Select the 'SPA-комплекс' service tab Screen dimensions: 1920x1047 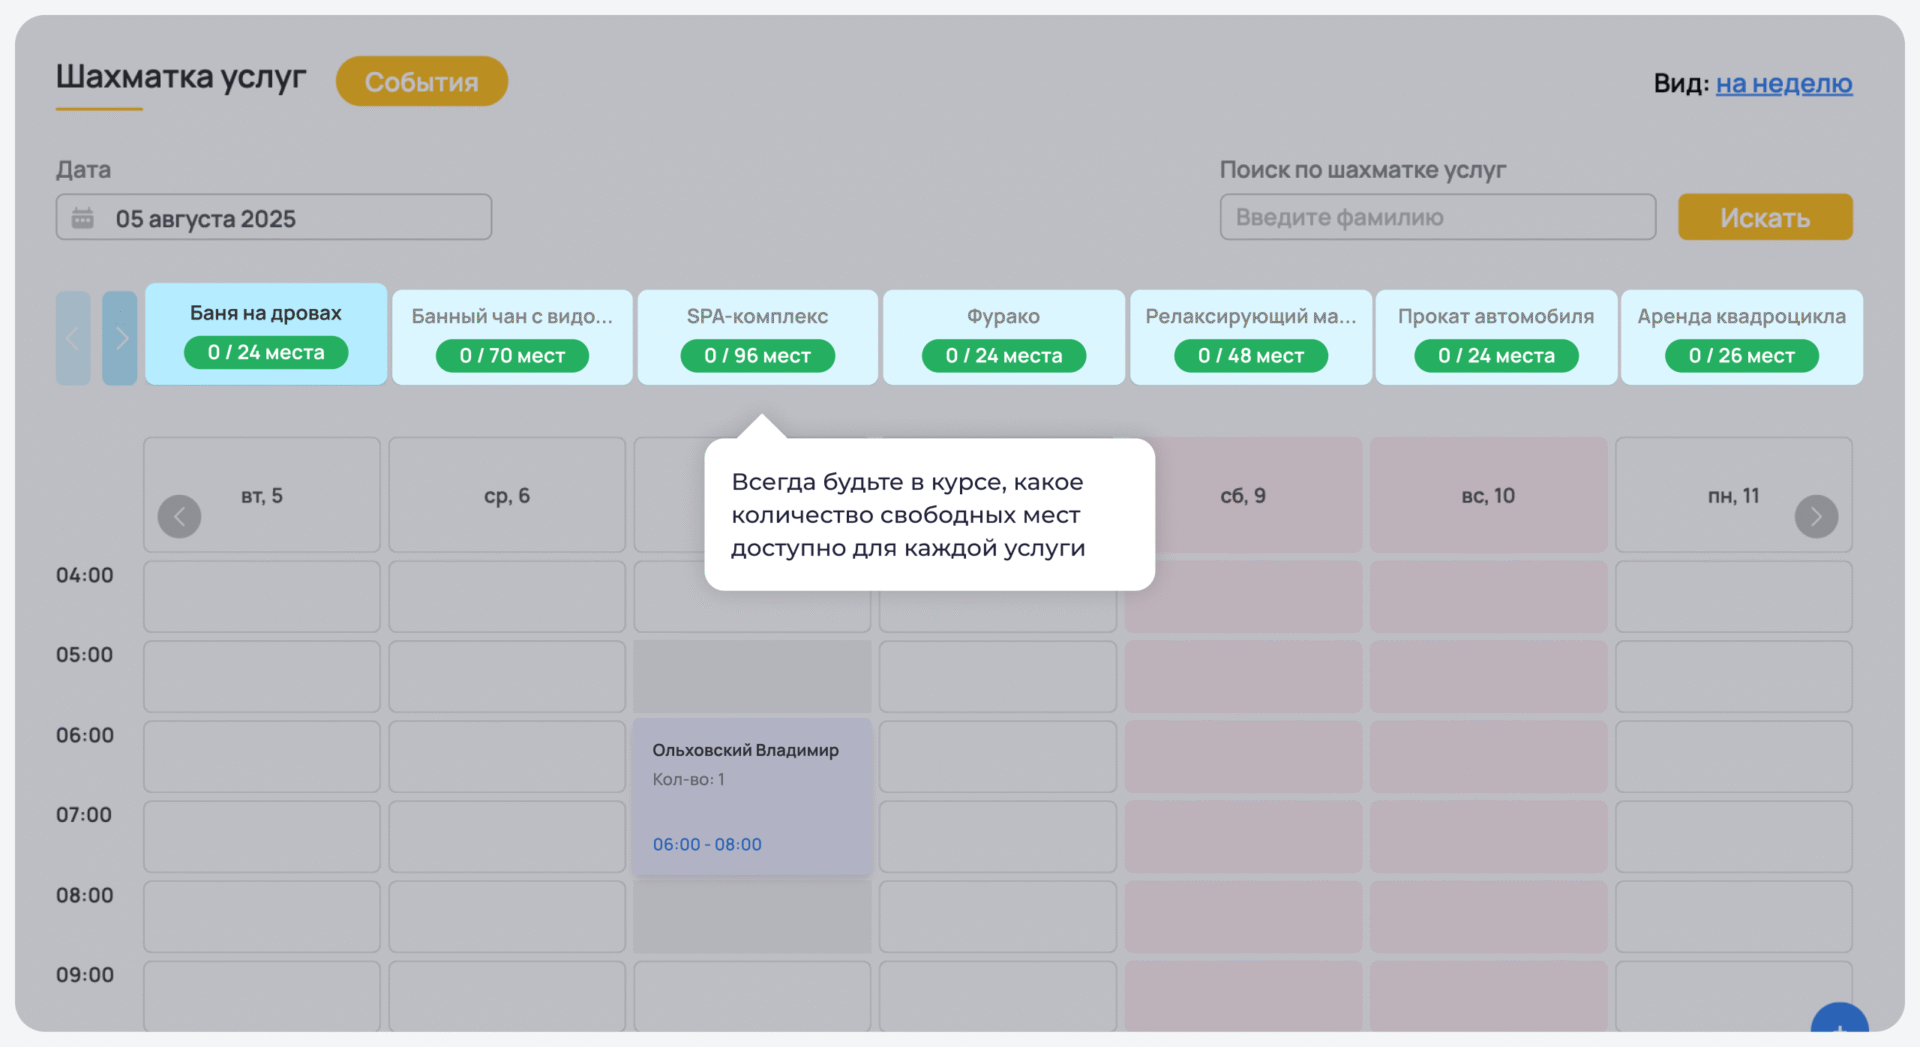coord(757,337)
